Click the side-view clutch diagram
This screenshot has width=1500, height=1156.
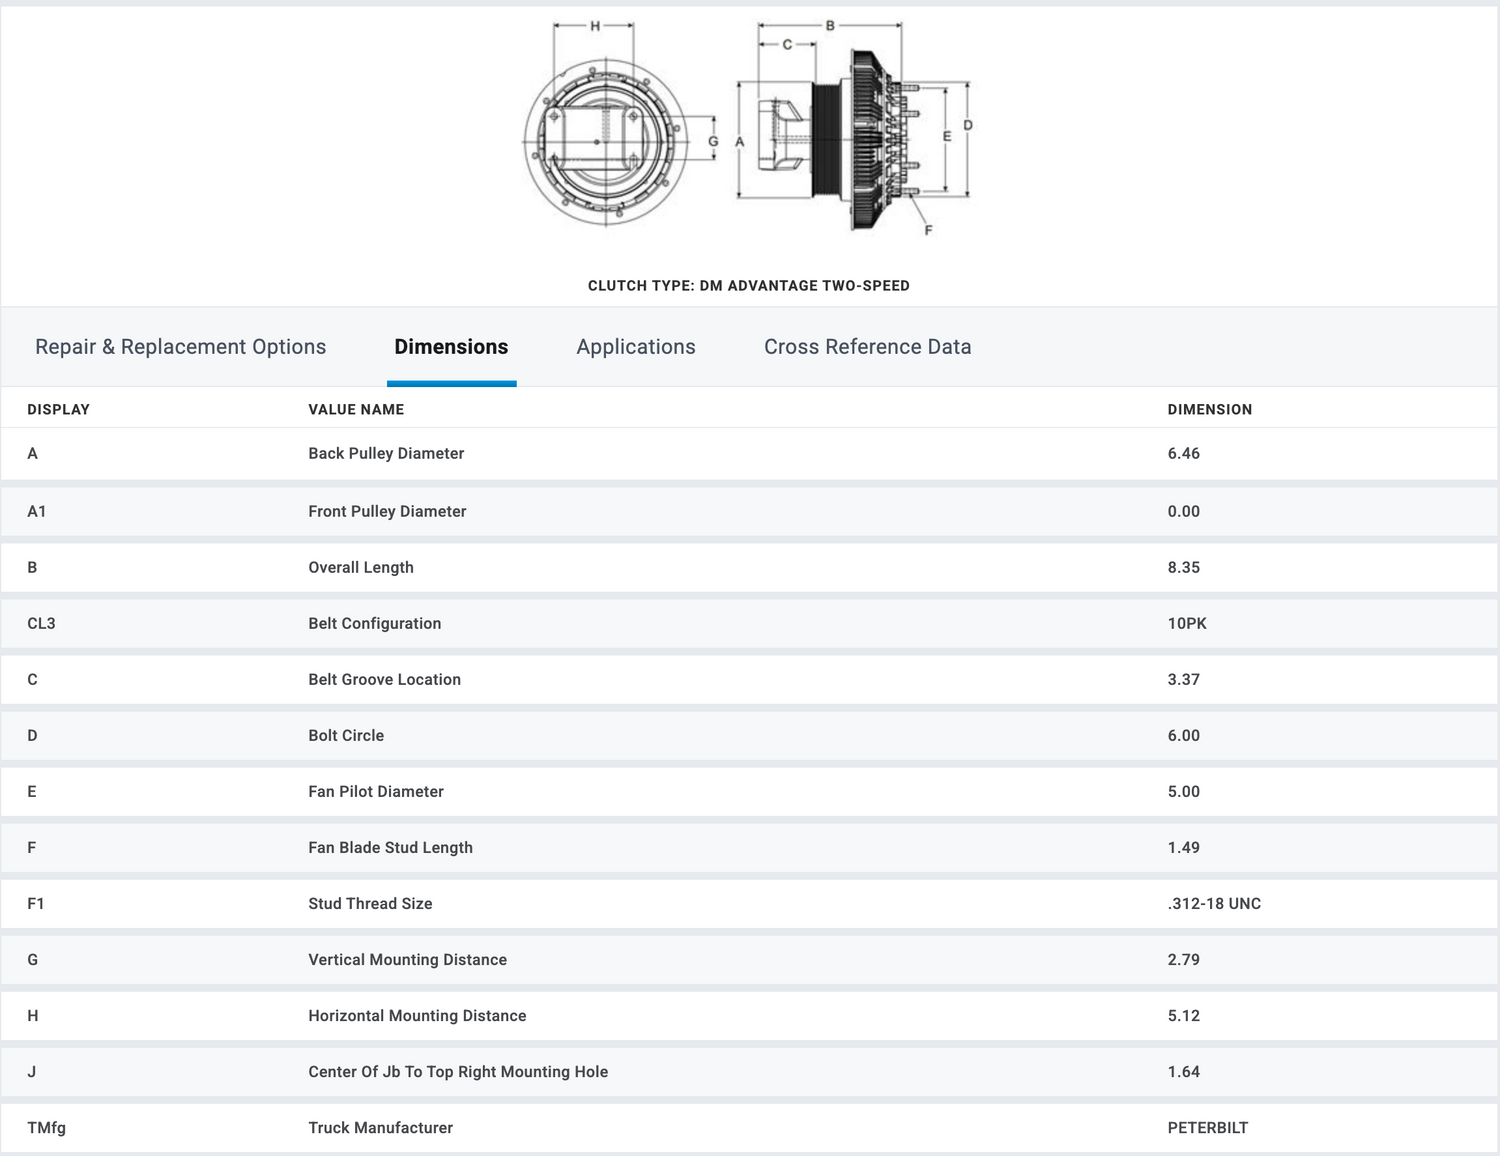pos(850,140)
